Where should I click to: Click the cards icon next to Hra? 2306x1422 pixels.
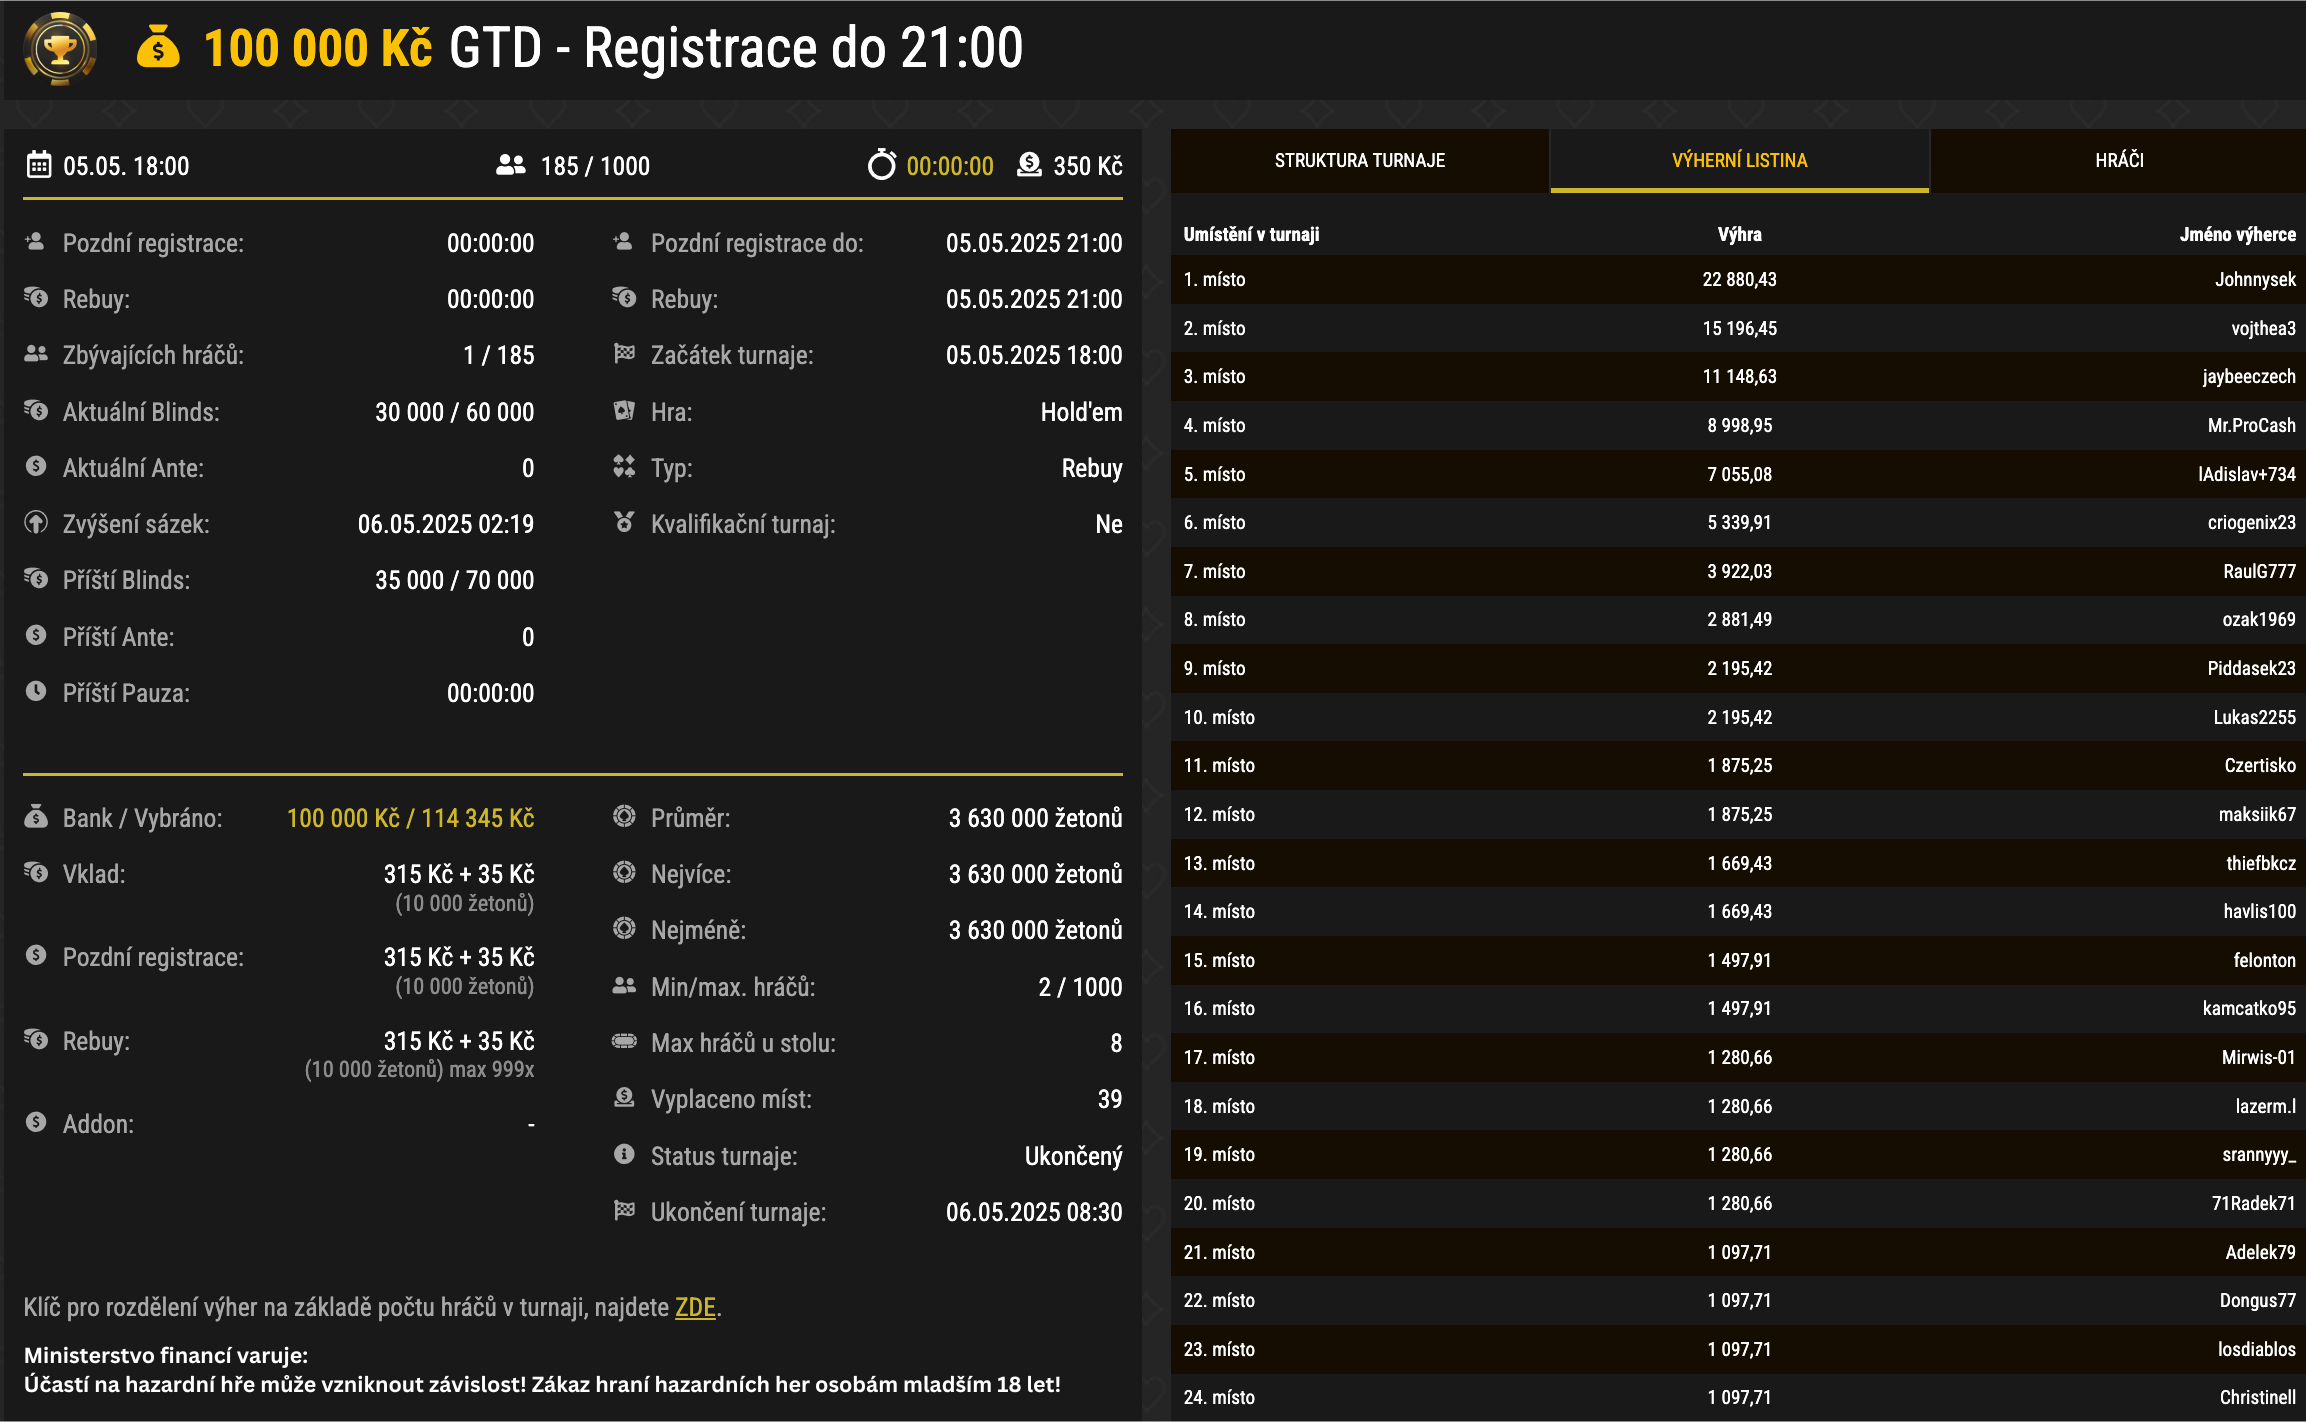[x=624, y=411]
